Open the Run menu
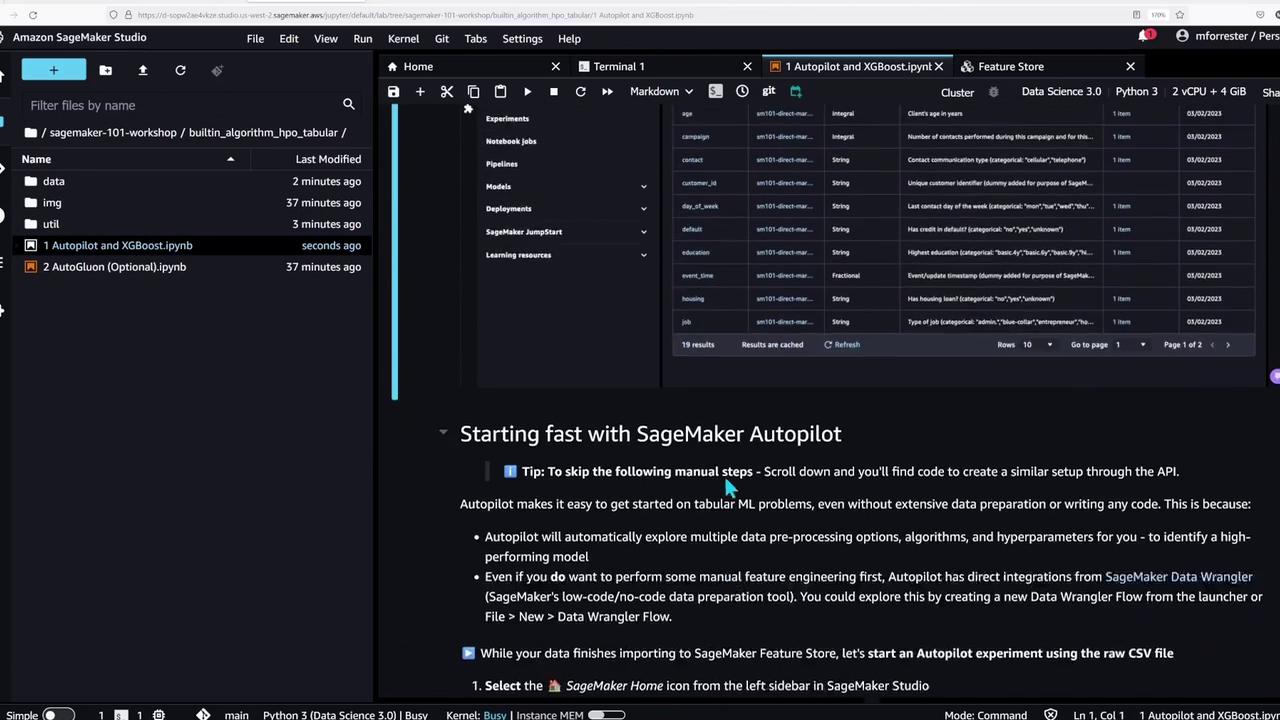The width and height of the screenshot is (1280, 720). click(x=363, y=39)
